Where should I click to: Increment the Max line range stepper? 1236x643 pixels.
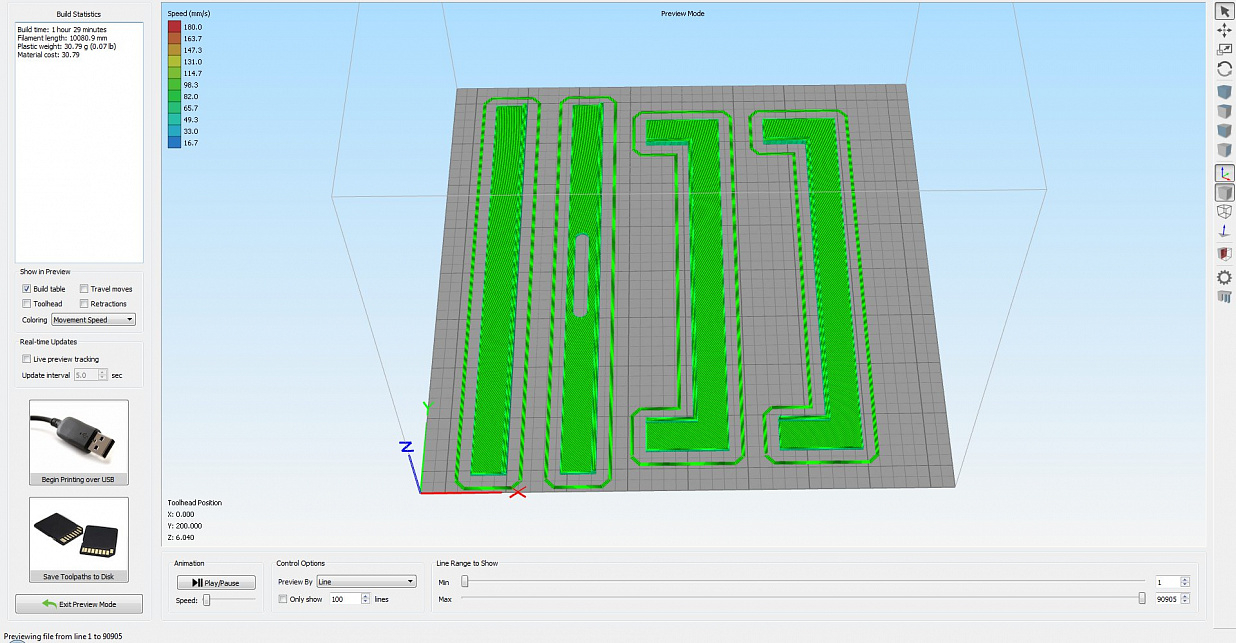click(1185, 596)
